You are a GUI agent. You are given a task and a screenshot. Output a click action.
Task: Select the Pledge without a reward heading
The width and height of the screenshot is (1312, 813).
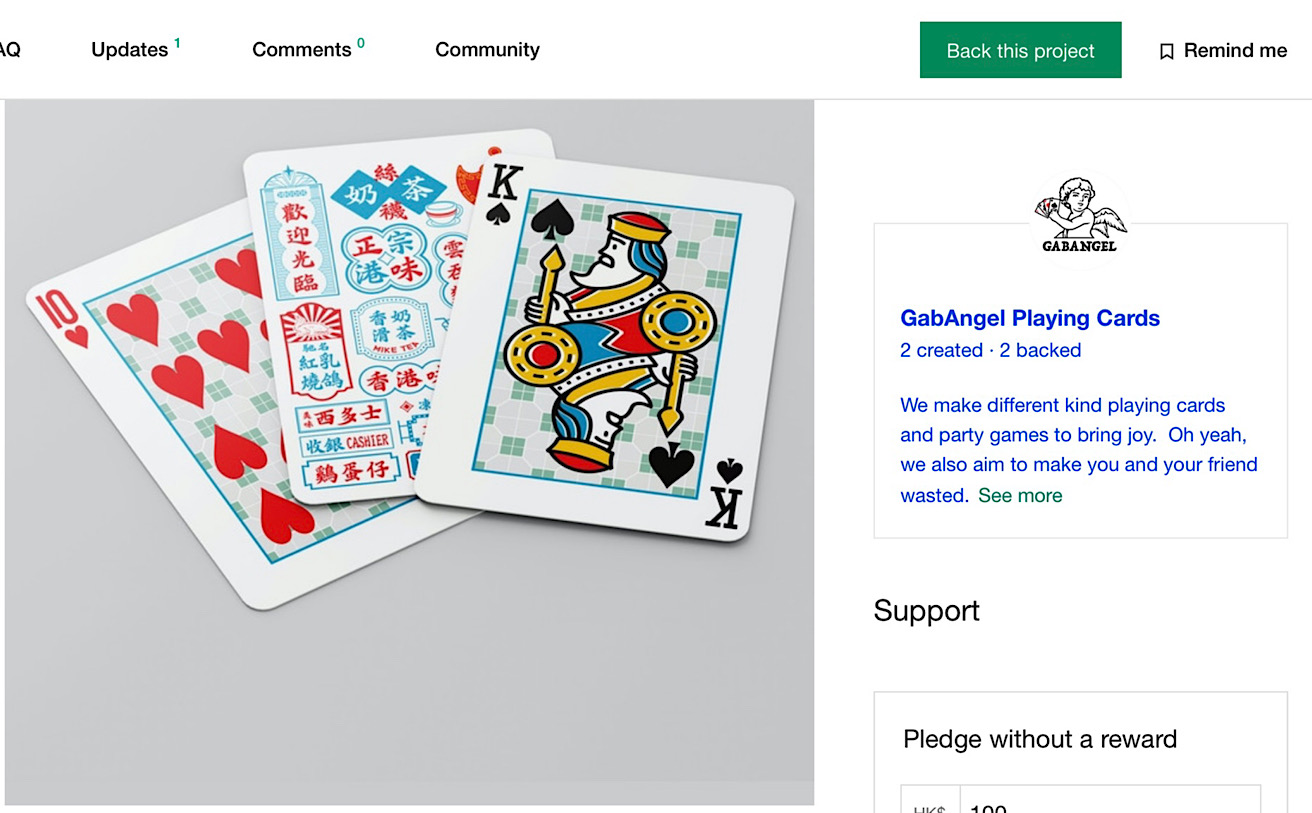coord(1040,739)
